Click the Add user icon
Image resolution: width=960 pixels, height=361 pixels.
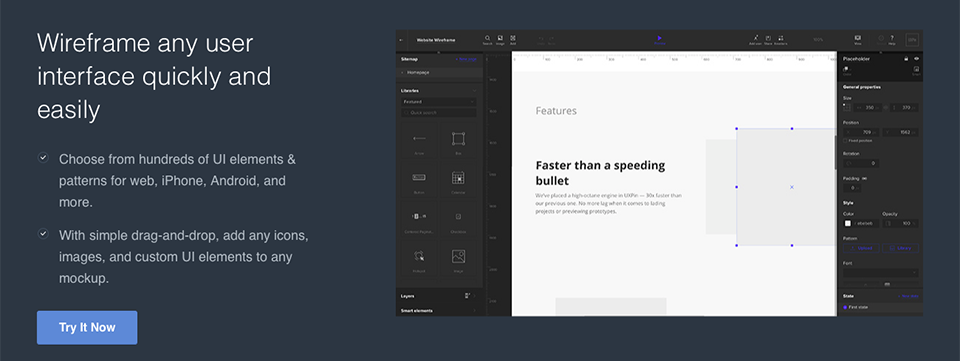756,40
